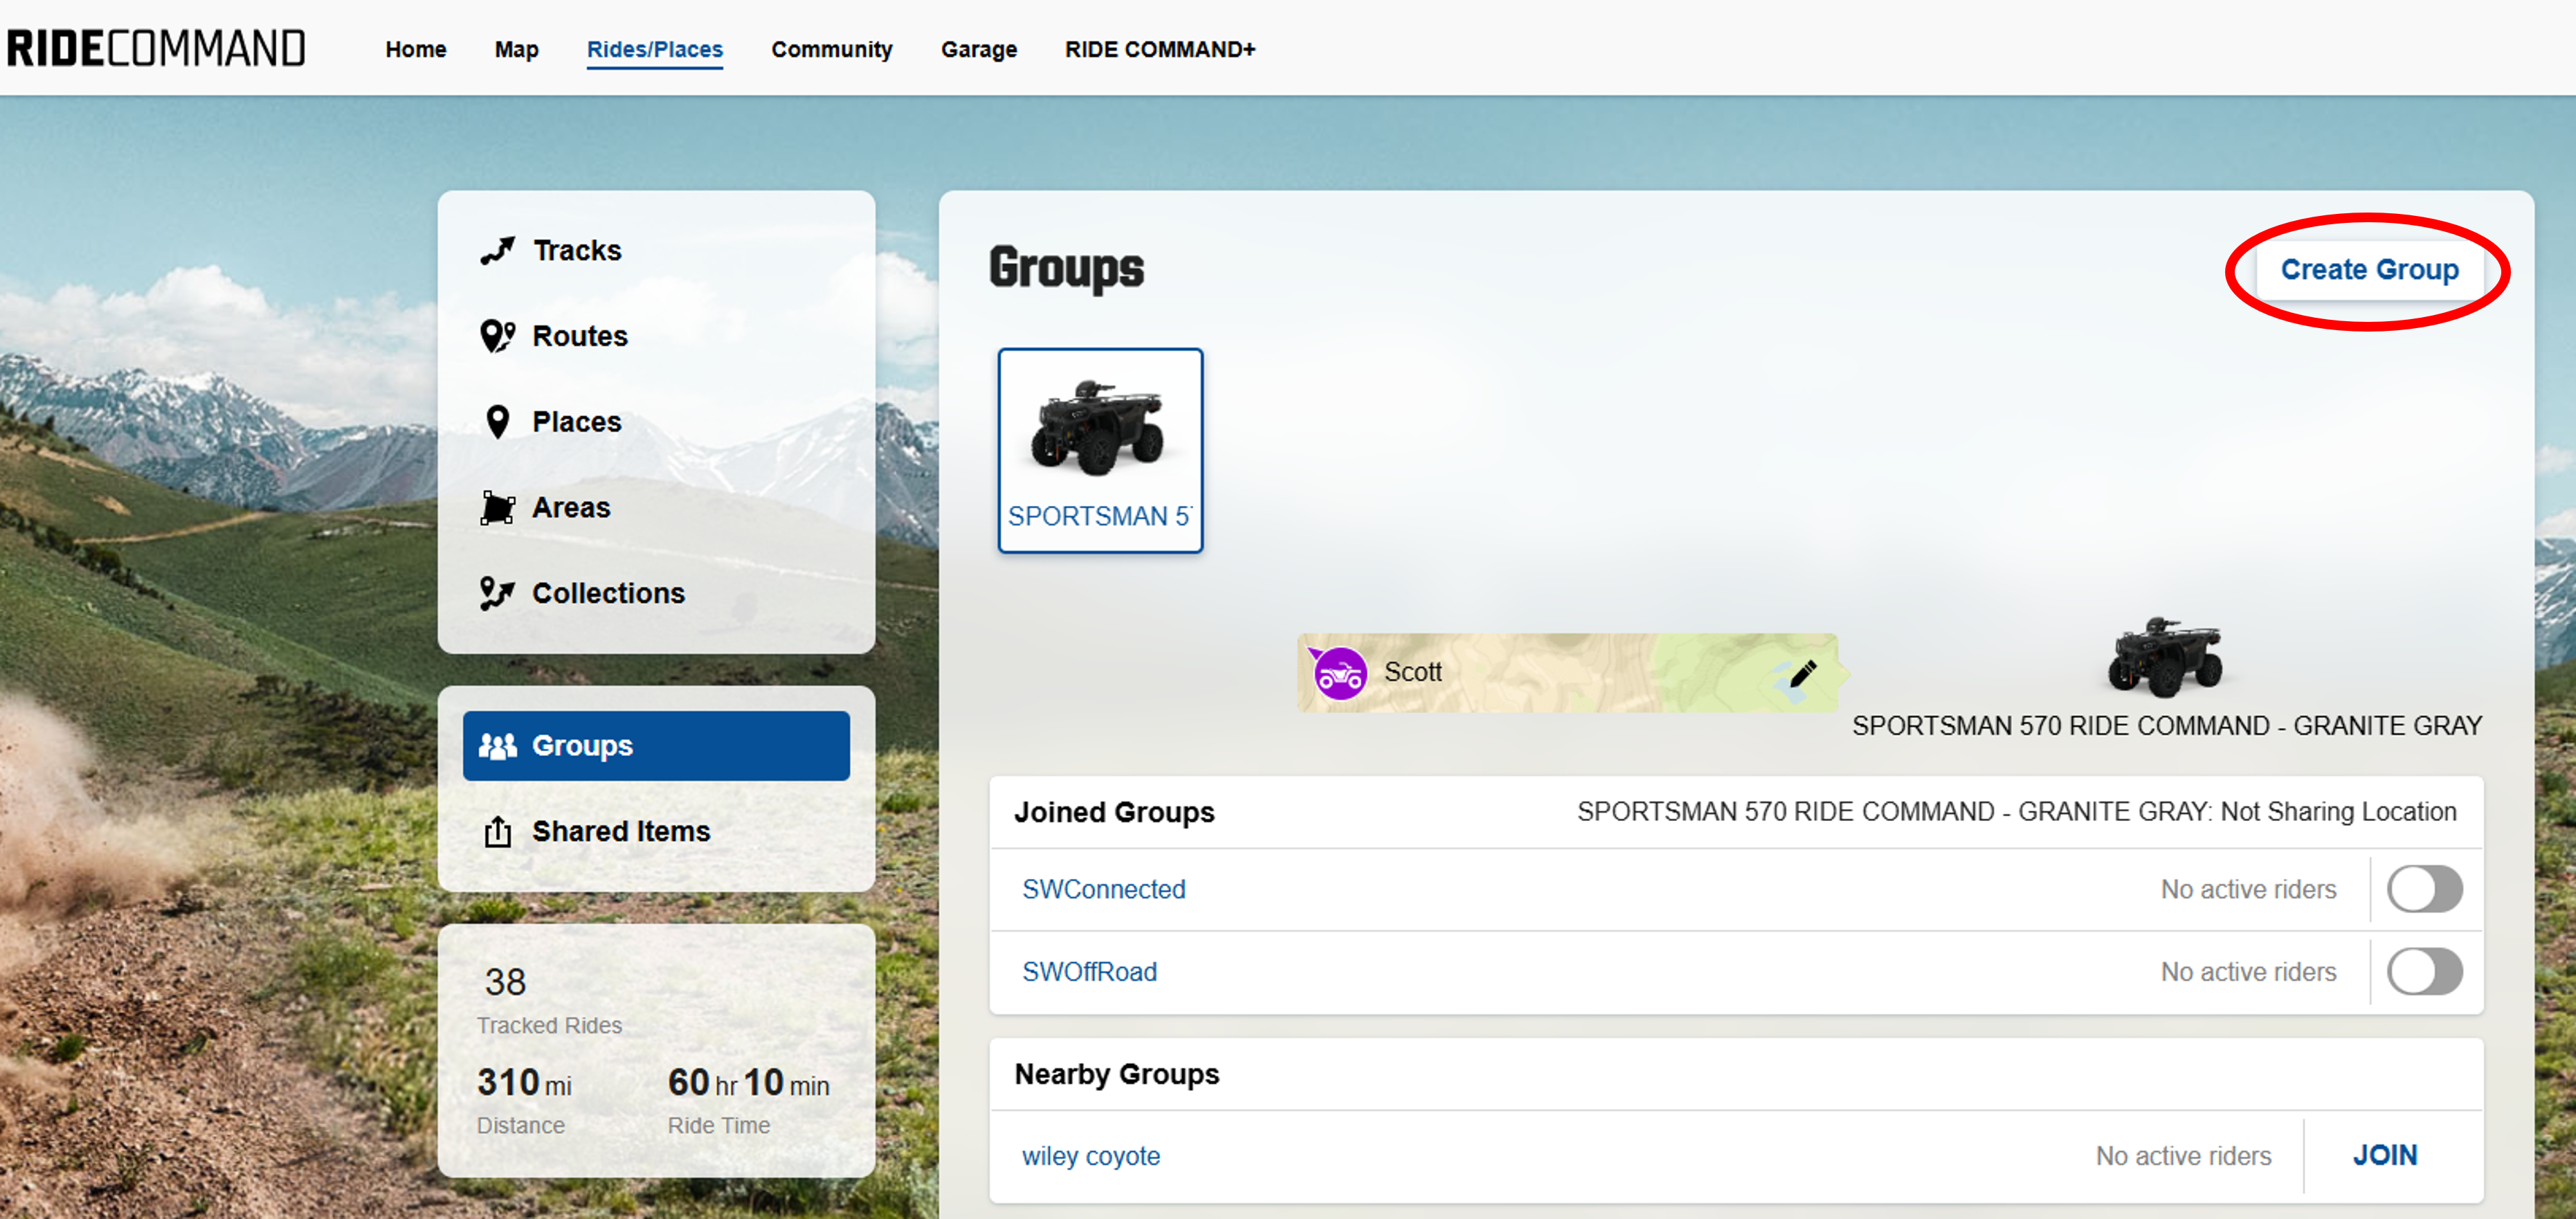The width and height of the screenshot is (2576, 1219).
Task: Open the wiley coyote group link
Action: click(1091, 1156)
